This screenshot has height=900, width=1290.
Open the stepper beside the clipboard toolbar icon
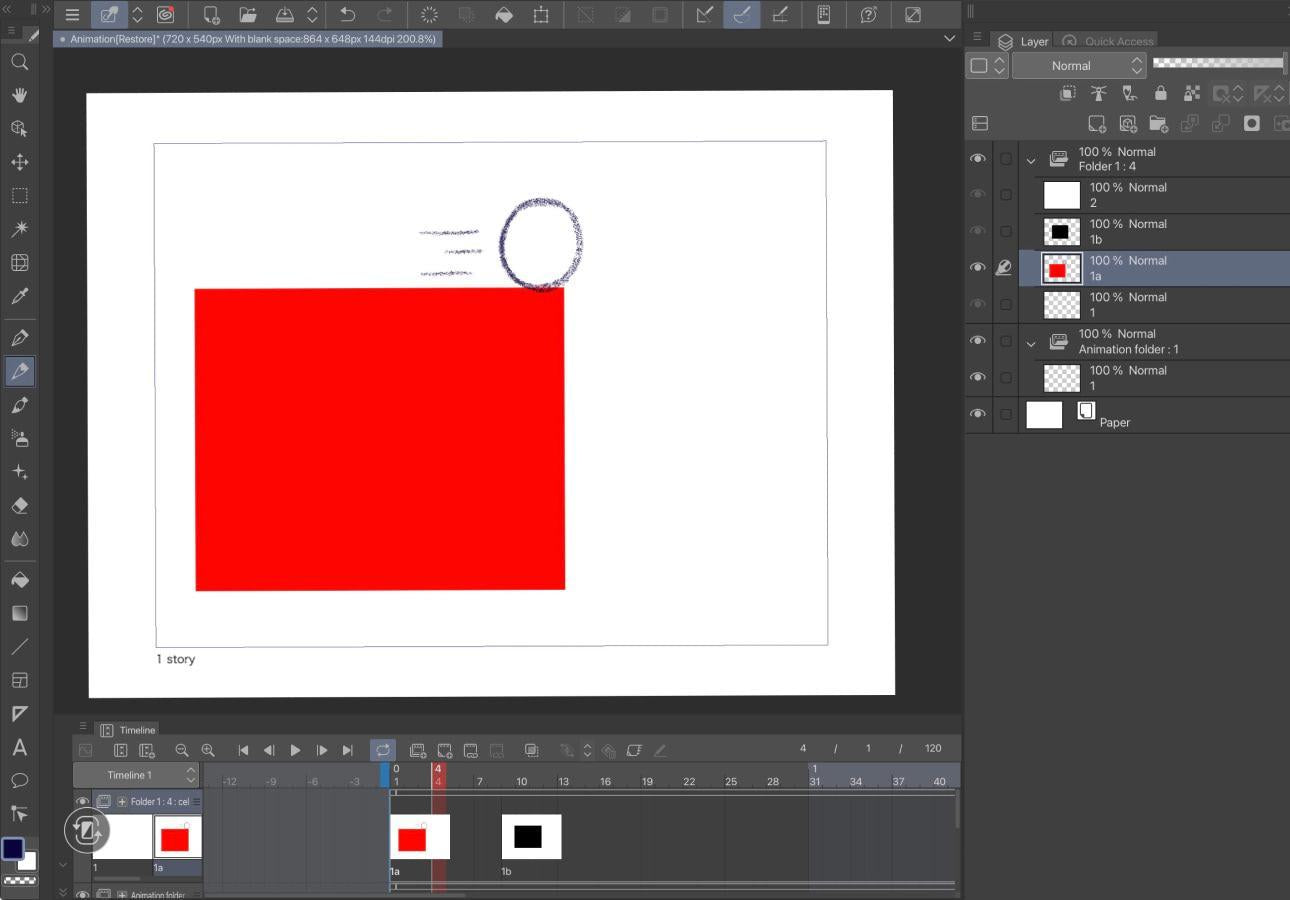[137, 15]
